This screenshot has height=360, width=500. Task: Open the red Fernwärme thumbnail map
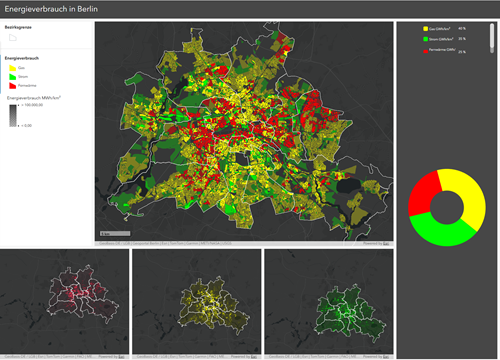pos(64,302)
